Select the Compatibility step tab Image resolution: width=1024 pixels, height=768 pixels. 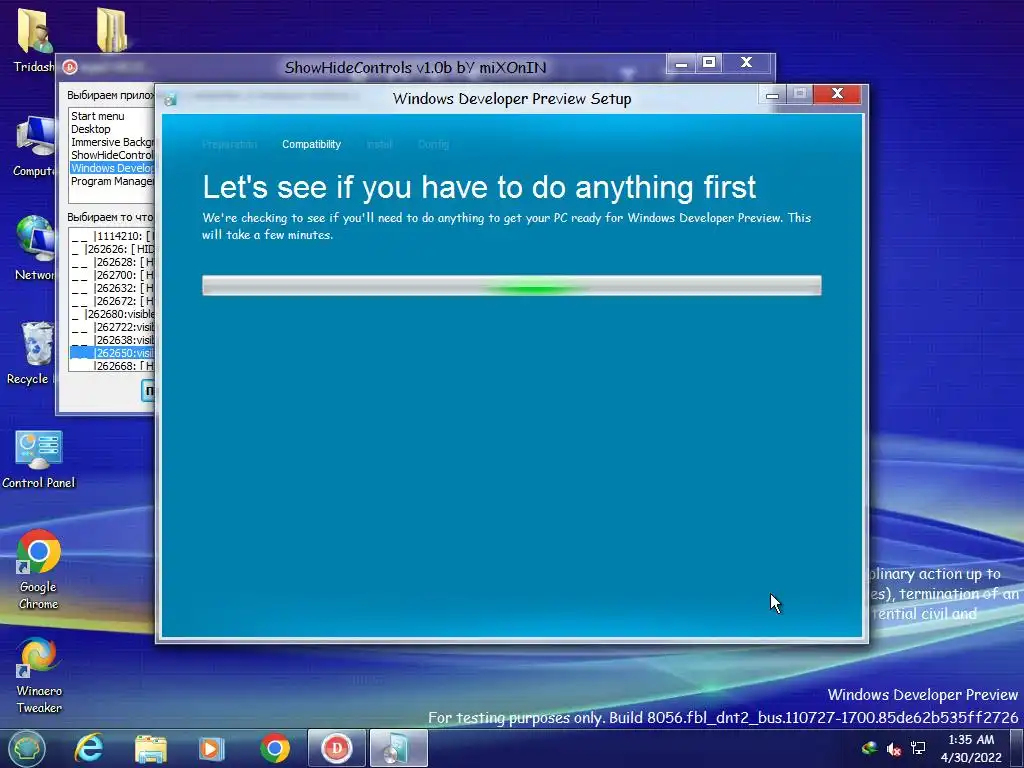[312, 144]
